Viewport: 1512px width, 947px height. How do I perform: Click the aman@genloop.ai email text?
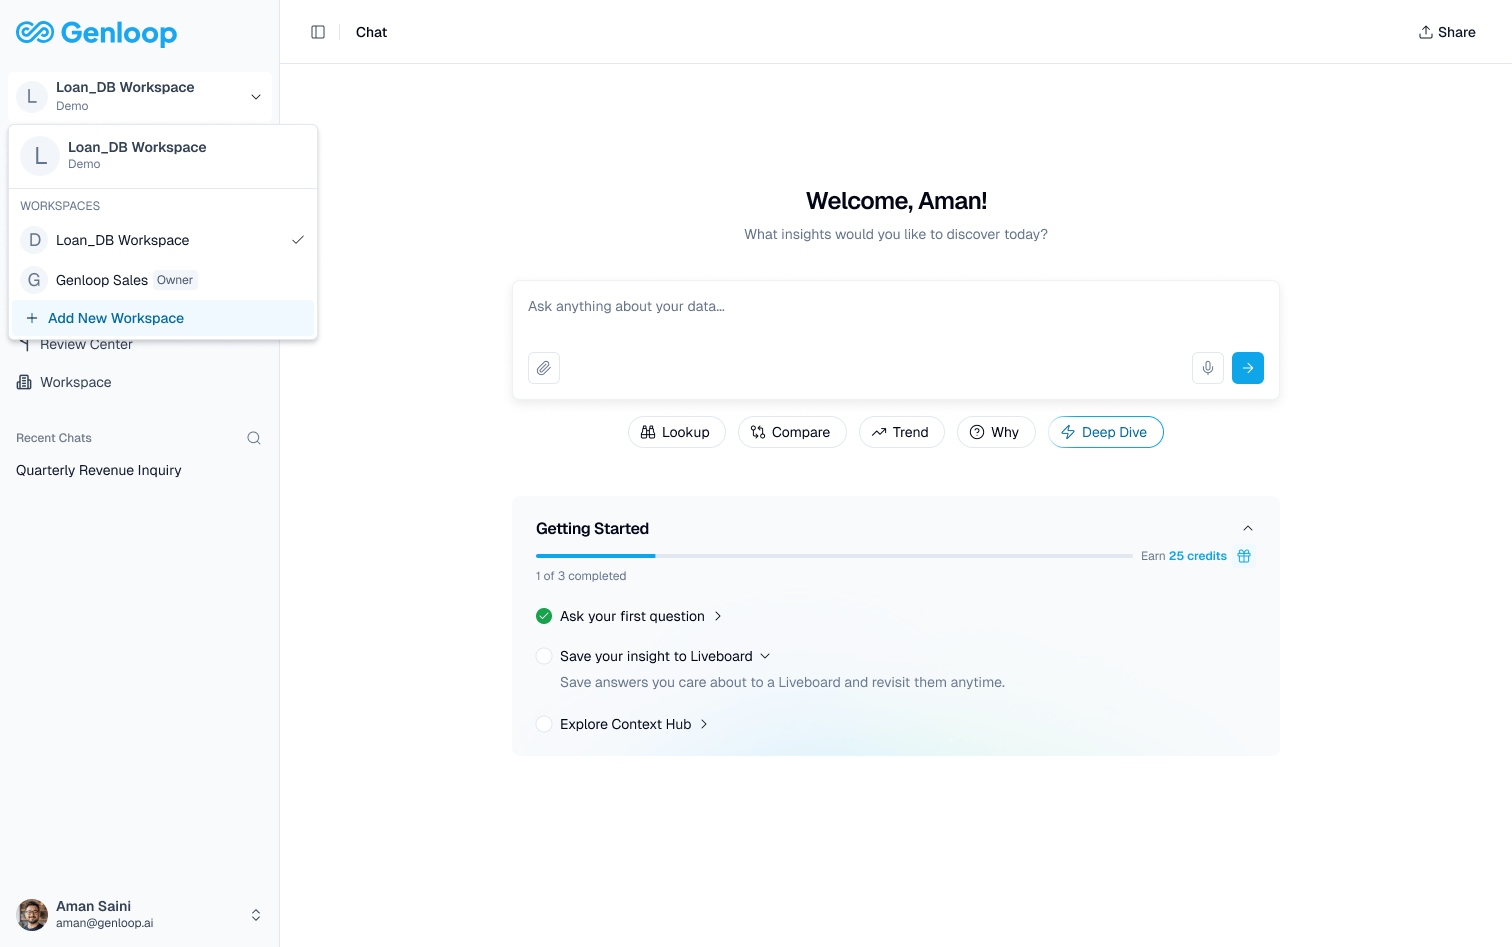coord(105,923)
